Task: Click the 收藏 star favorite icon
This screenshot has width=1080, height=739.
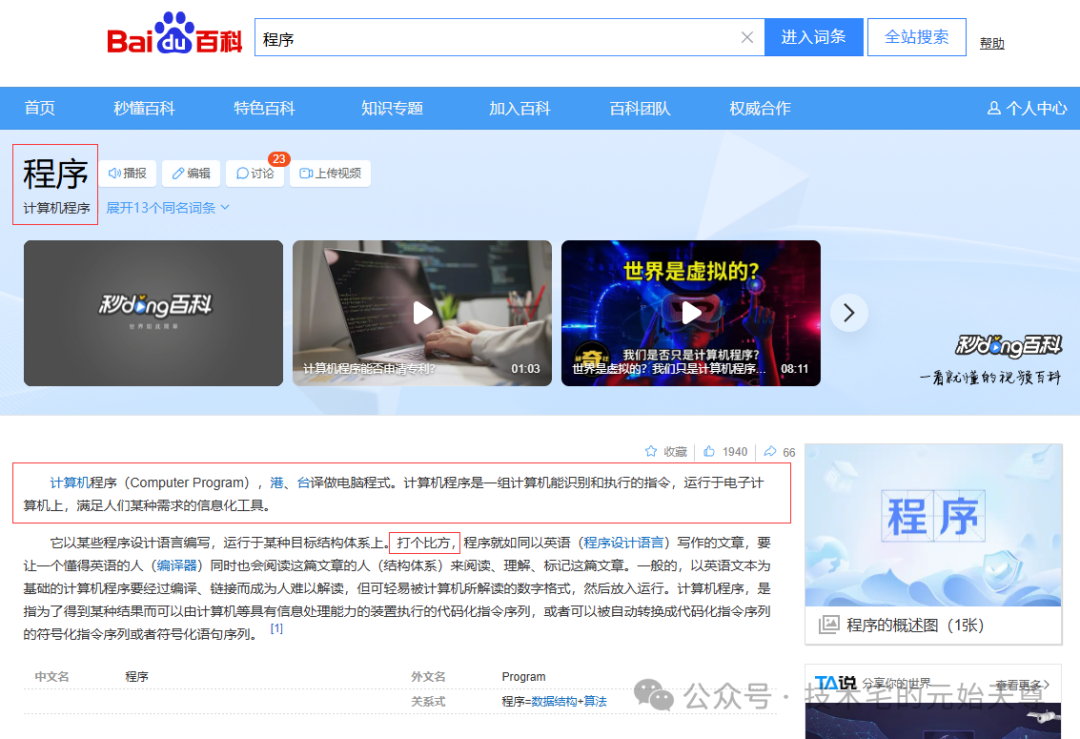Action: click(650, 451)
